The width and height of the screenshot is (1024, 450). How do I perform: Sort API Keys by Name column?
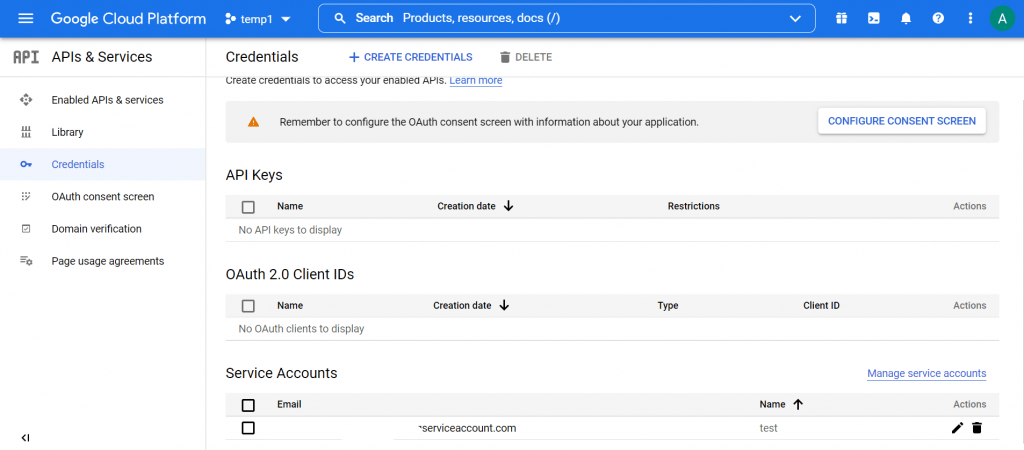pos(290,206)
